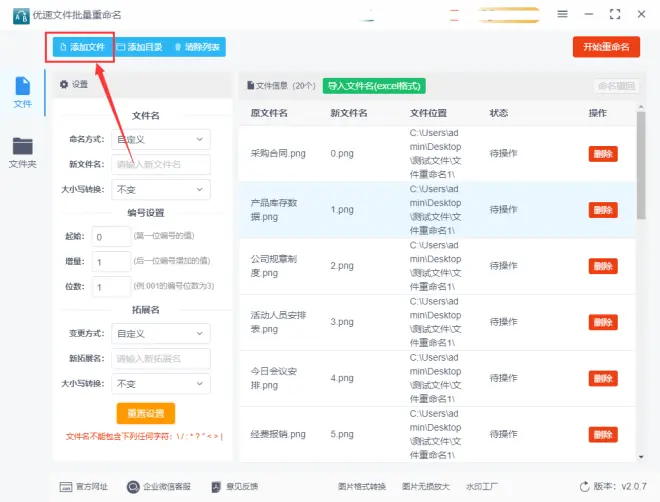Open the 水印工厂 link
660x502 pixels.
pos(482,487)
